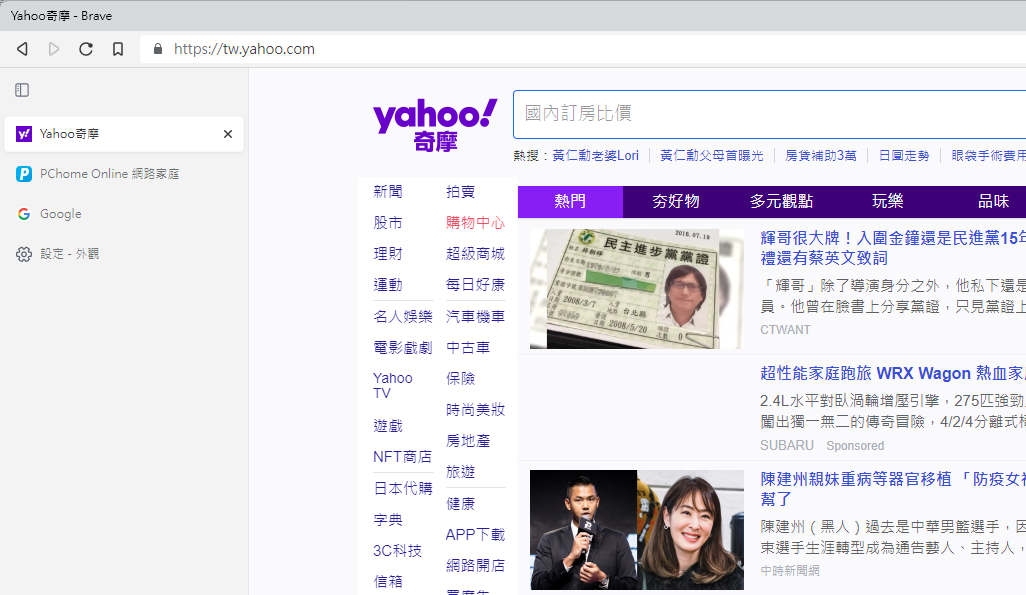Click the gear icon of the settings tab
The width and height of the screenshot is (1026, 595).
[x=24, y=254]
